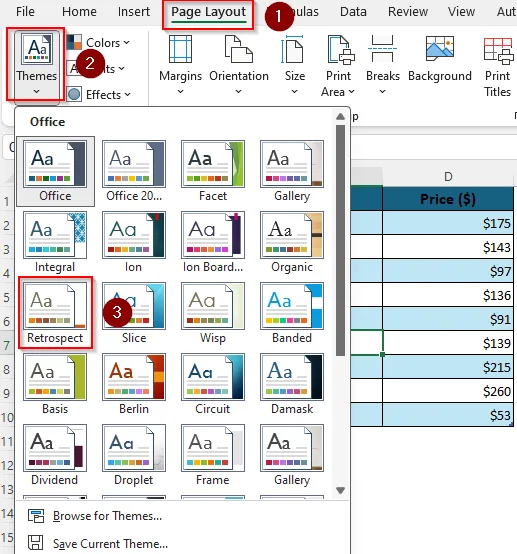Switch to the Insert tab
This screenshot has width=517, height=554.
point(134,12)
